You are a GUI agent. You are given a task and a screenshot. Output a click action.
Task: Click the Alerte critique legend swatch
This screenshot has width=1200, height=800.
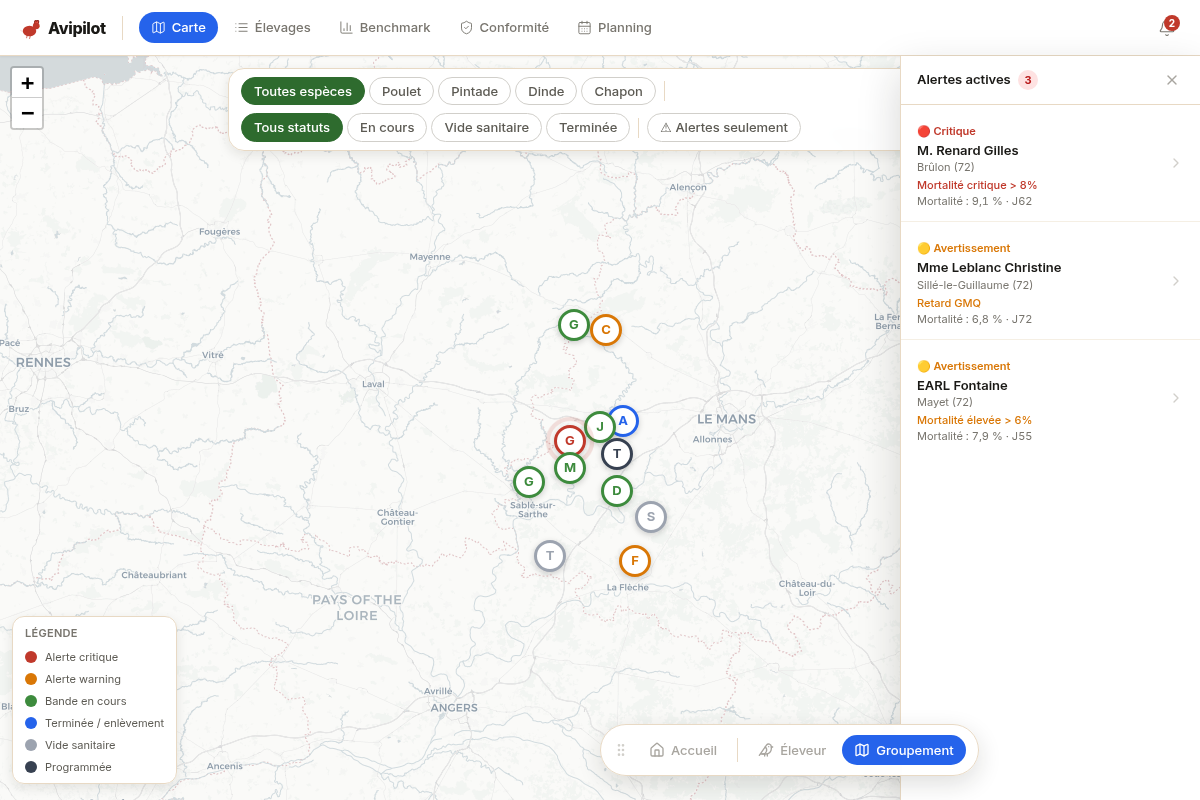pos(31,657)
